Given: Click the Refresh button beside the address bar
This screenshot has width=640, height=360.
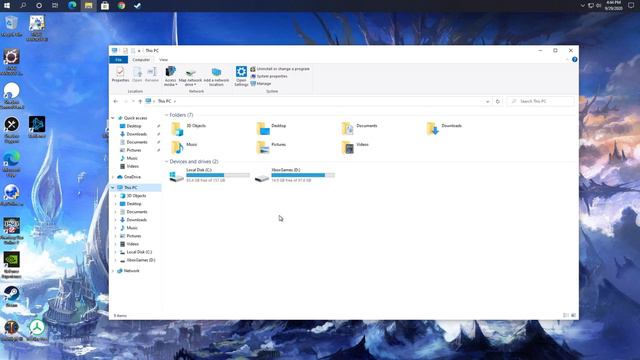Looking at the screenshot, I should [x=498, y=101].
